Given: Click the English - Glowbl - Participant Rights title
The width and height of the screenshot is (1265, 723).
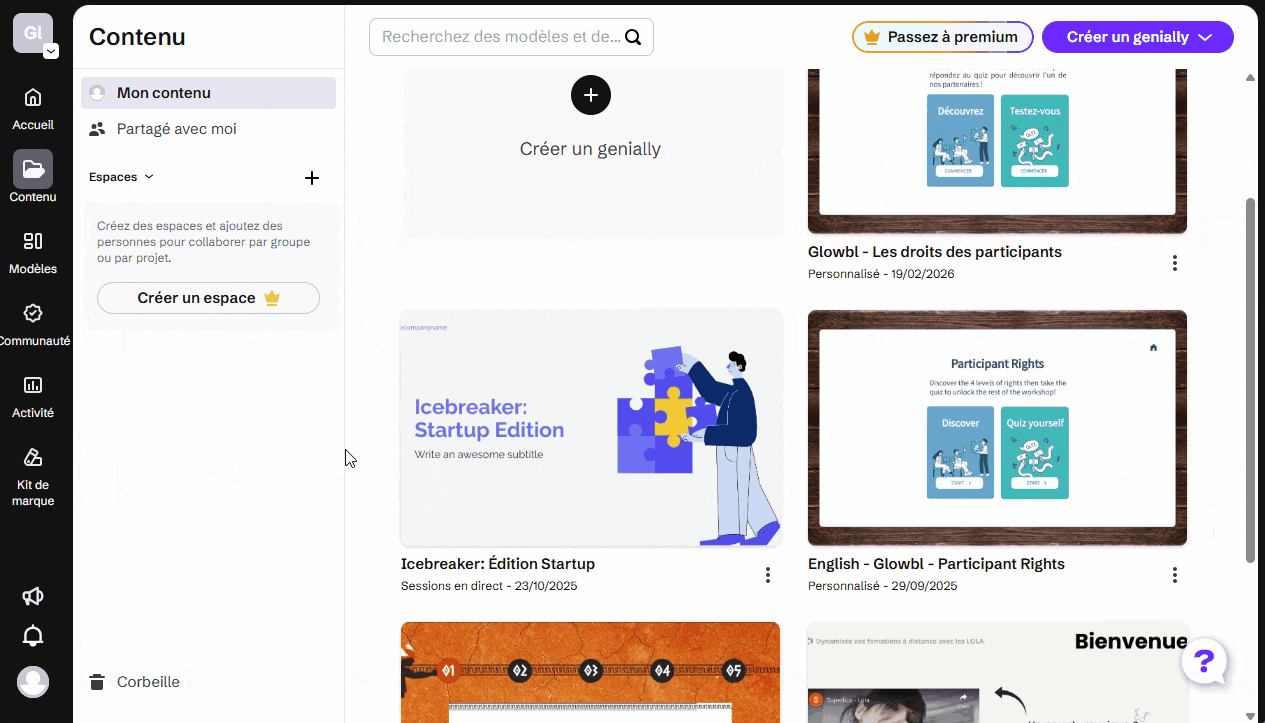Looking at the screenshot, I should tap(936, 564).
